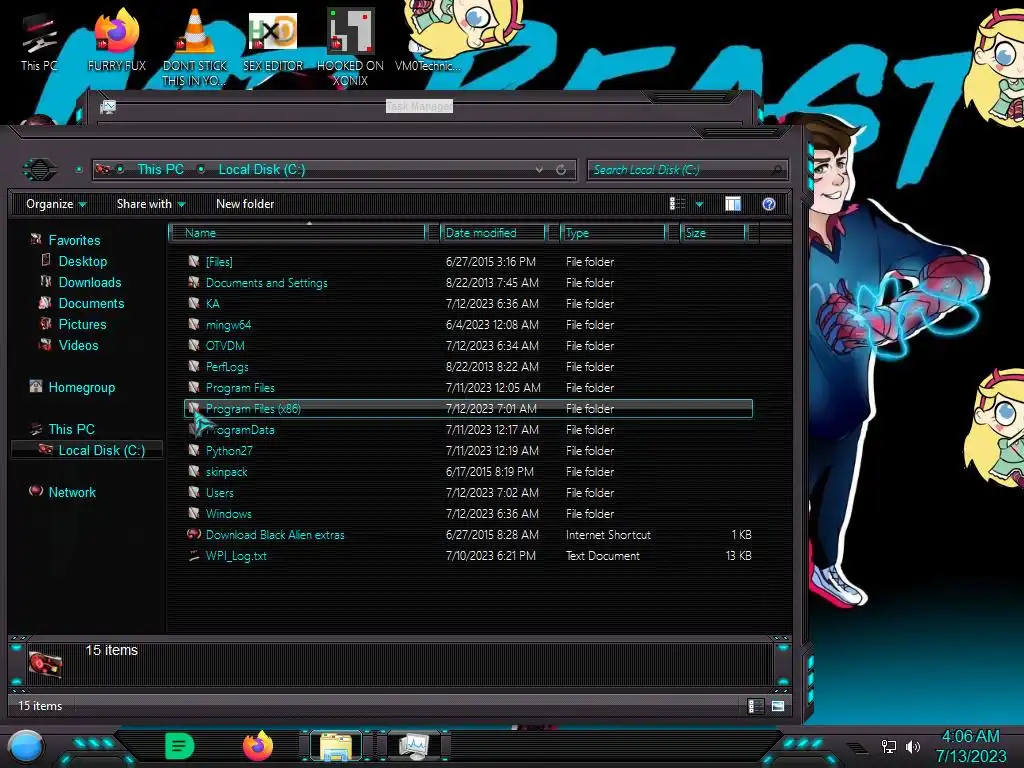This screenshot has width=1024, height=768.
Task: Click the WPI_Log.txt file icon
Action: [x=194, y=556]
